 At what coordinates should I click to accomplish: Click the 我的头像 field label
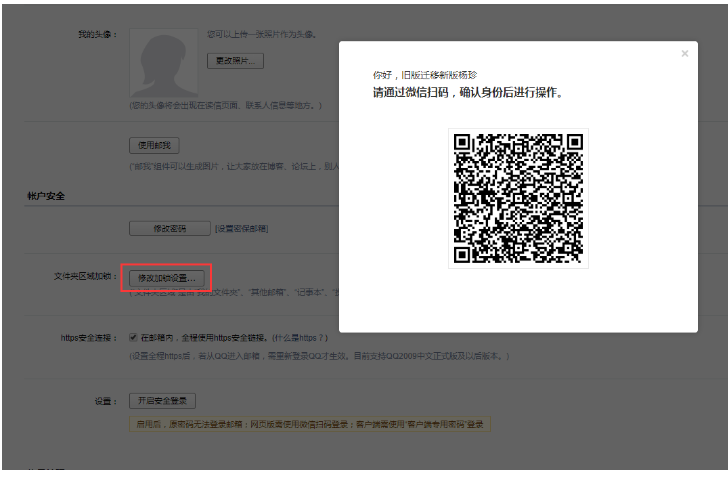97,35
